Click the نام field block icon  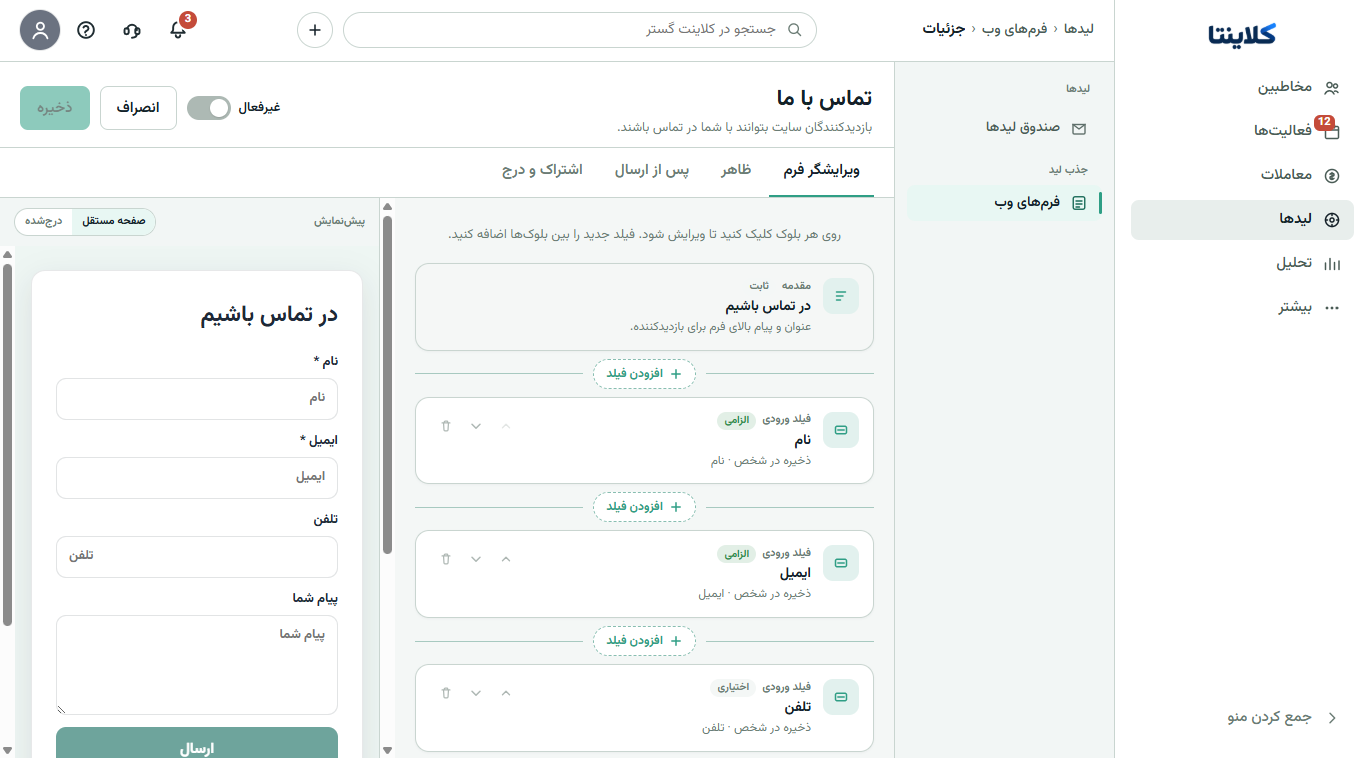click(841, 430)
